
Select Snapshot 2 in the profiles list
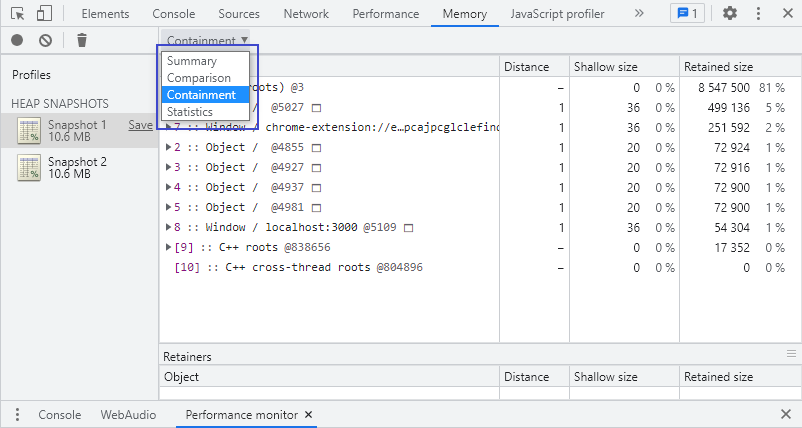(x=77, y=167)
